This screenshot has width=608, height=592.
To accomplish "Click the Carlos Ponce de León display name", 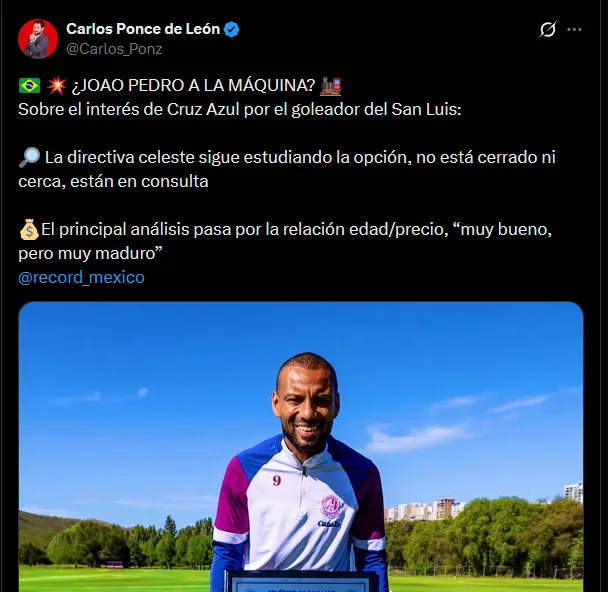I will (x=143, y=29).
